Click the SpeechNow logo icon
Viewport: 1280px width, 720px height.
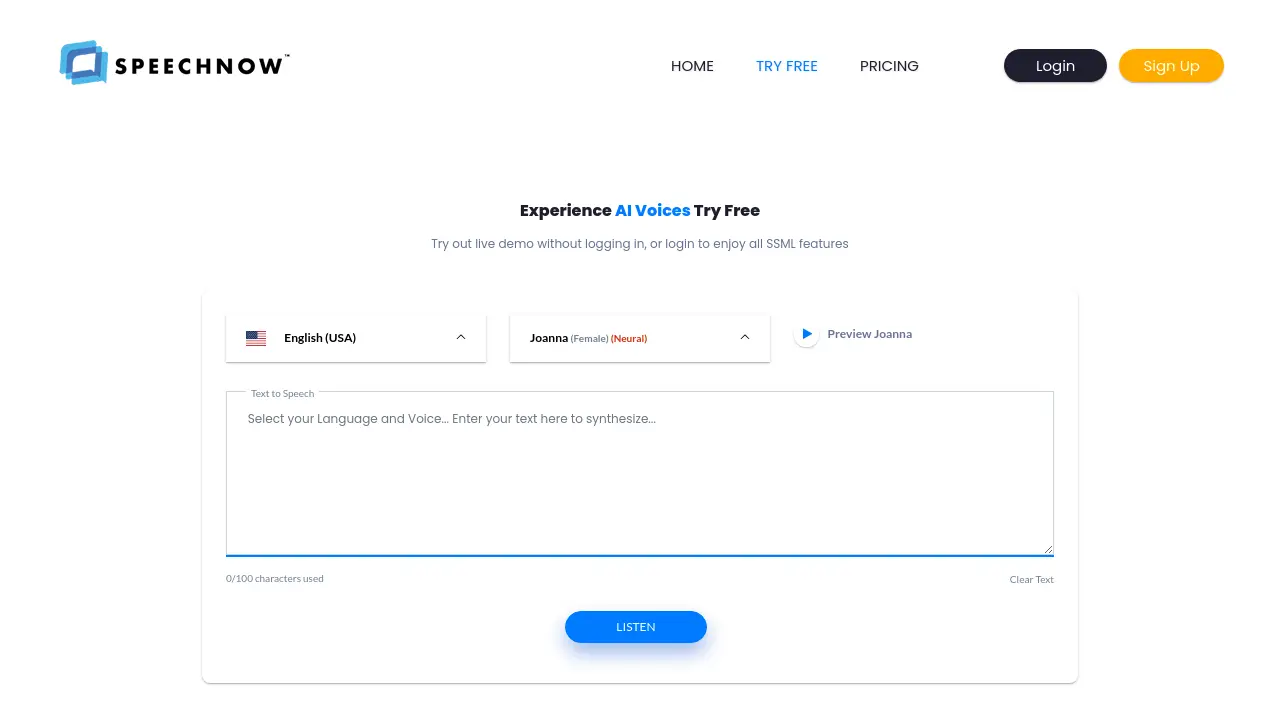coord(84,62)
